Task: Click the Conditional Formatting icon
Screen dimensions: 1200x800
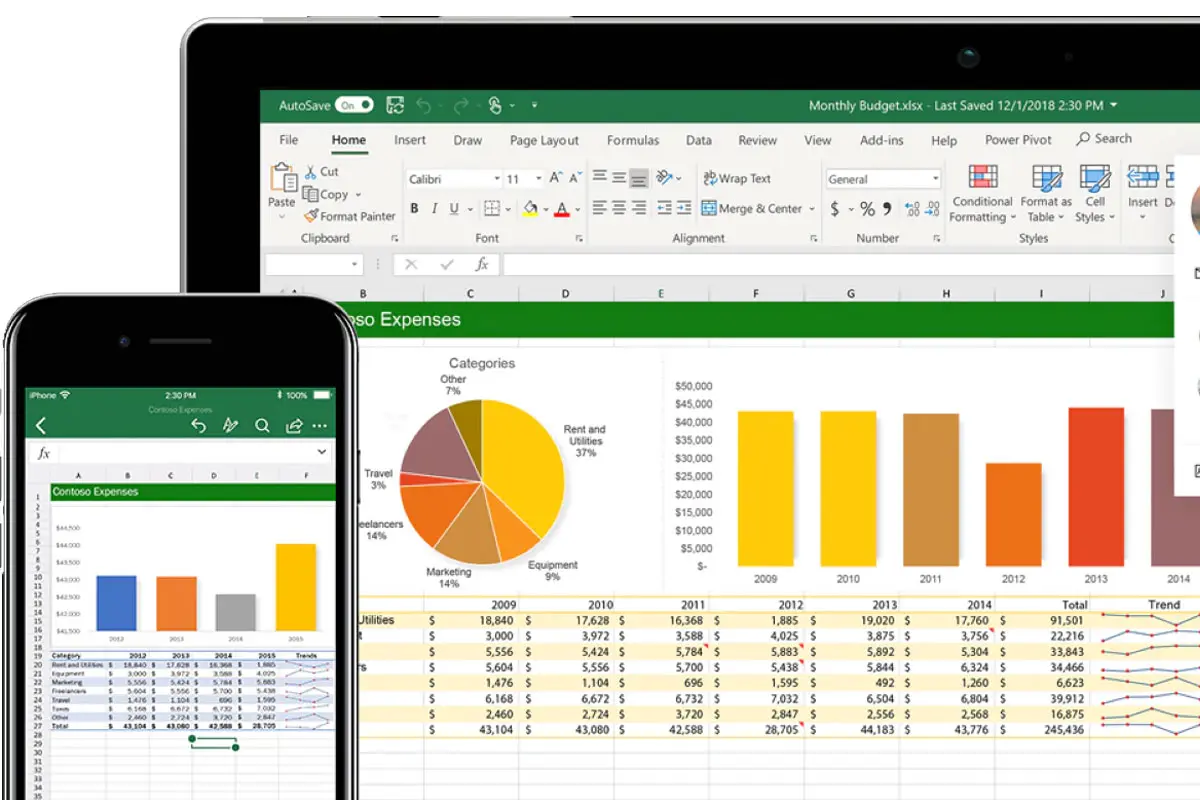Action: click(982, 178)
